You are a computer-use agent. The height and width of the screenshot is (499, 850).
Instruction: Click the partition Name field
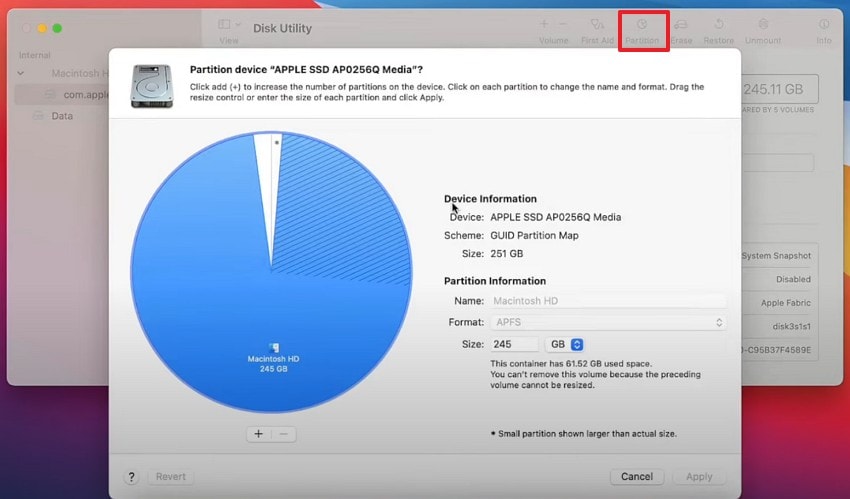point(608,301)
